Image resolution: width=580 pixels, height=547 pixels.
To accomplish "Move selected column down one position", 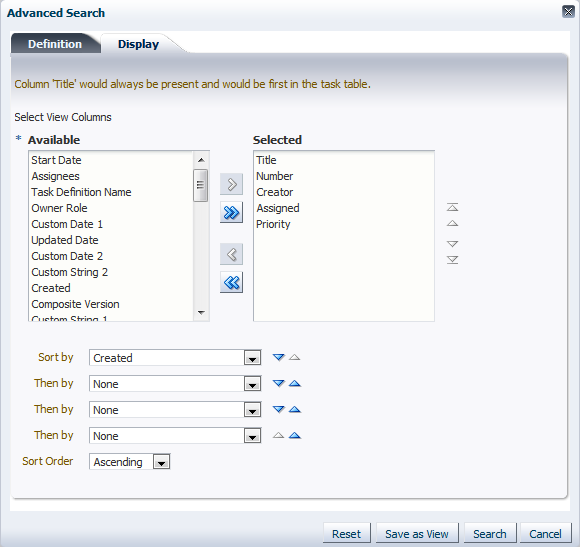I will pyautogui.click(x=452, y=244).
